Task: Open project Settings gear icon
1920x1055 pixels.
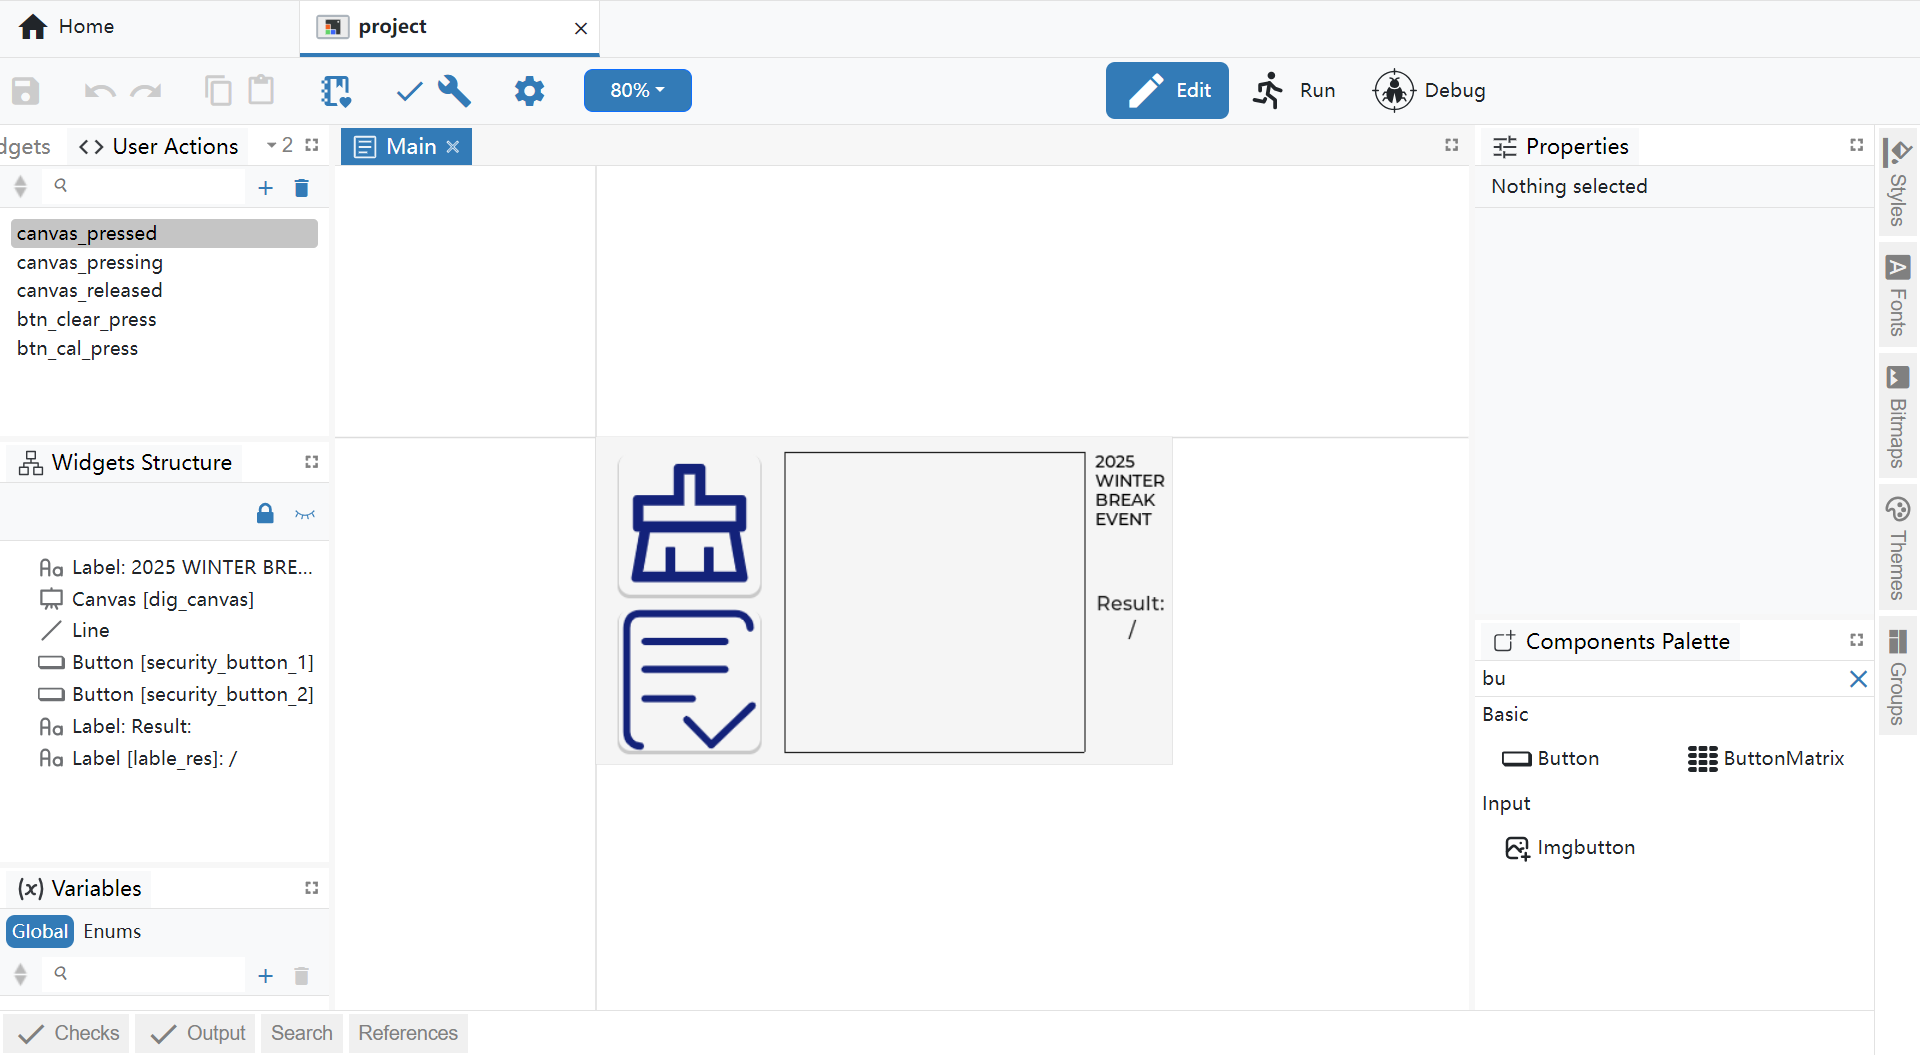Action: tap(529, 91)
